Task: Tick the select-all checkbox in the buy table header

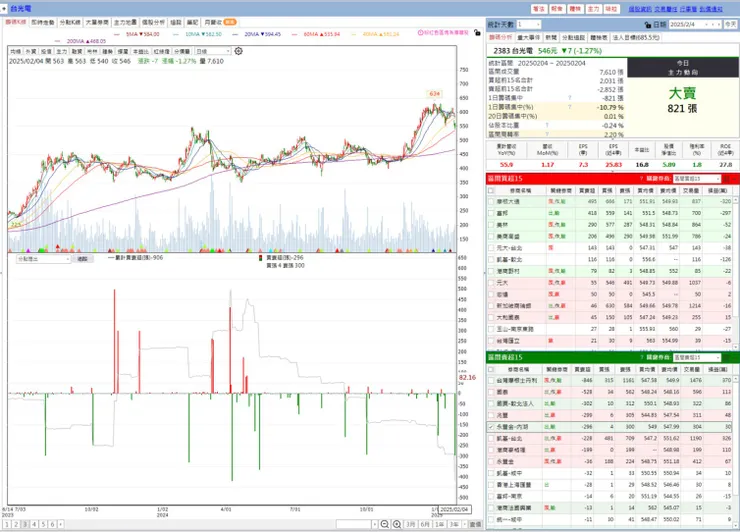Action: coord(491,190)
